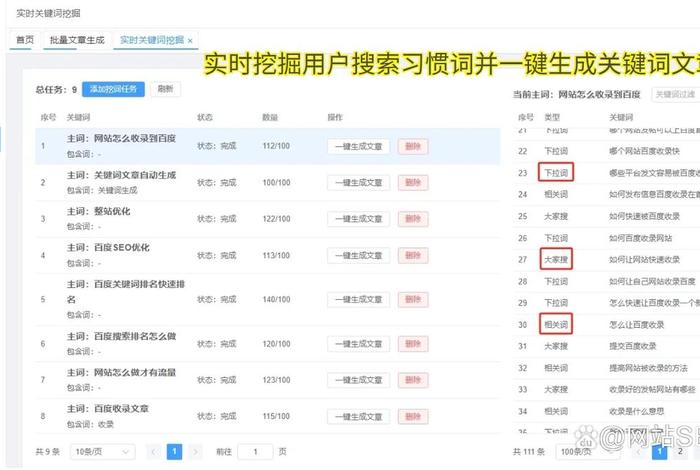
Task: Click the 关键词过滤 input field
Action: click(675, 94)
